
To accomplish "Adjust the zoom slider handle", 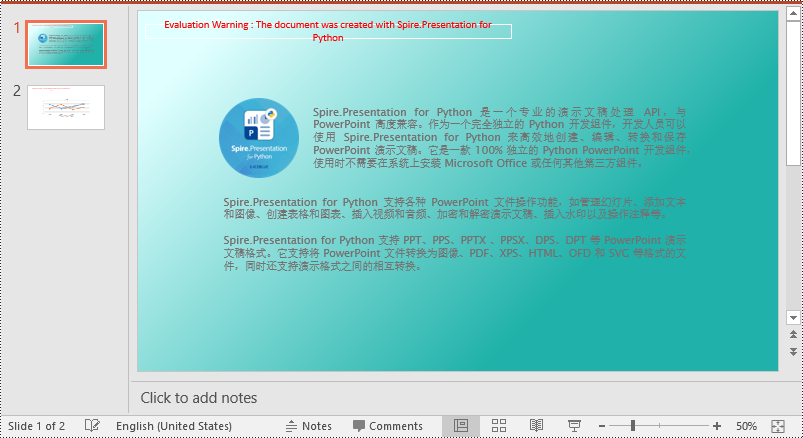I will [633, 426].
